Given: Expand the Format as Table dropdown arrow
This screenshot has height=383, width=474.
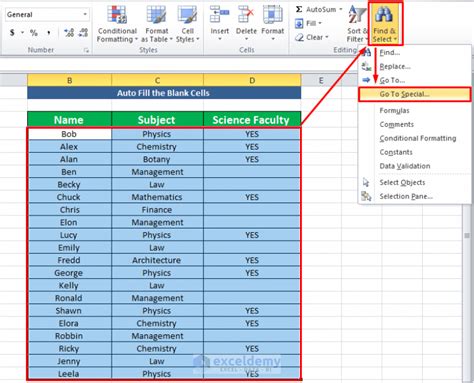Looking at the screenshot, I should click(171, 39).
